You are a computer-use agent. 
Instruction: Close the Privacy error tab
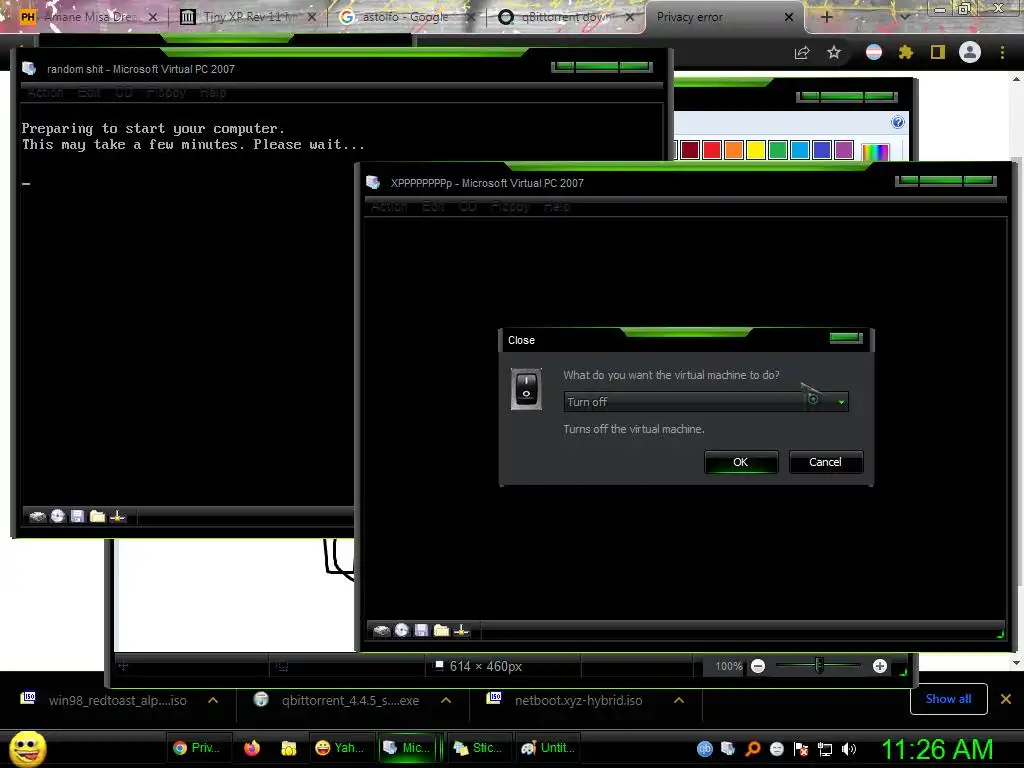(x=789, y=17)
